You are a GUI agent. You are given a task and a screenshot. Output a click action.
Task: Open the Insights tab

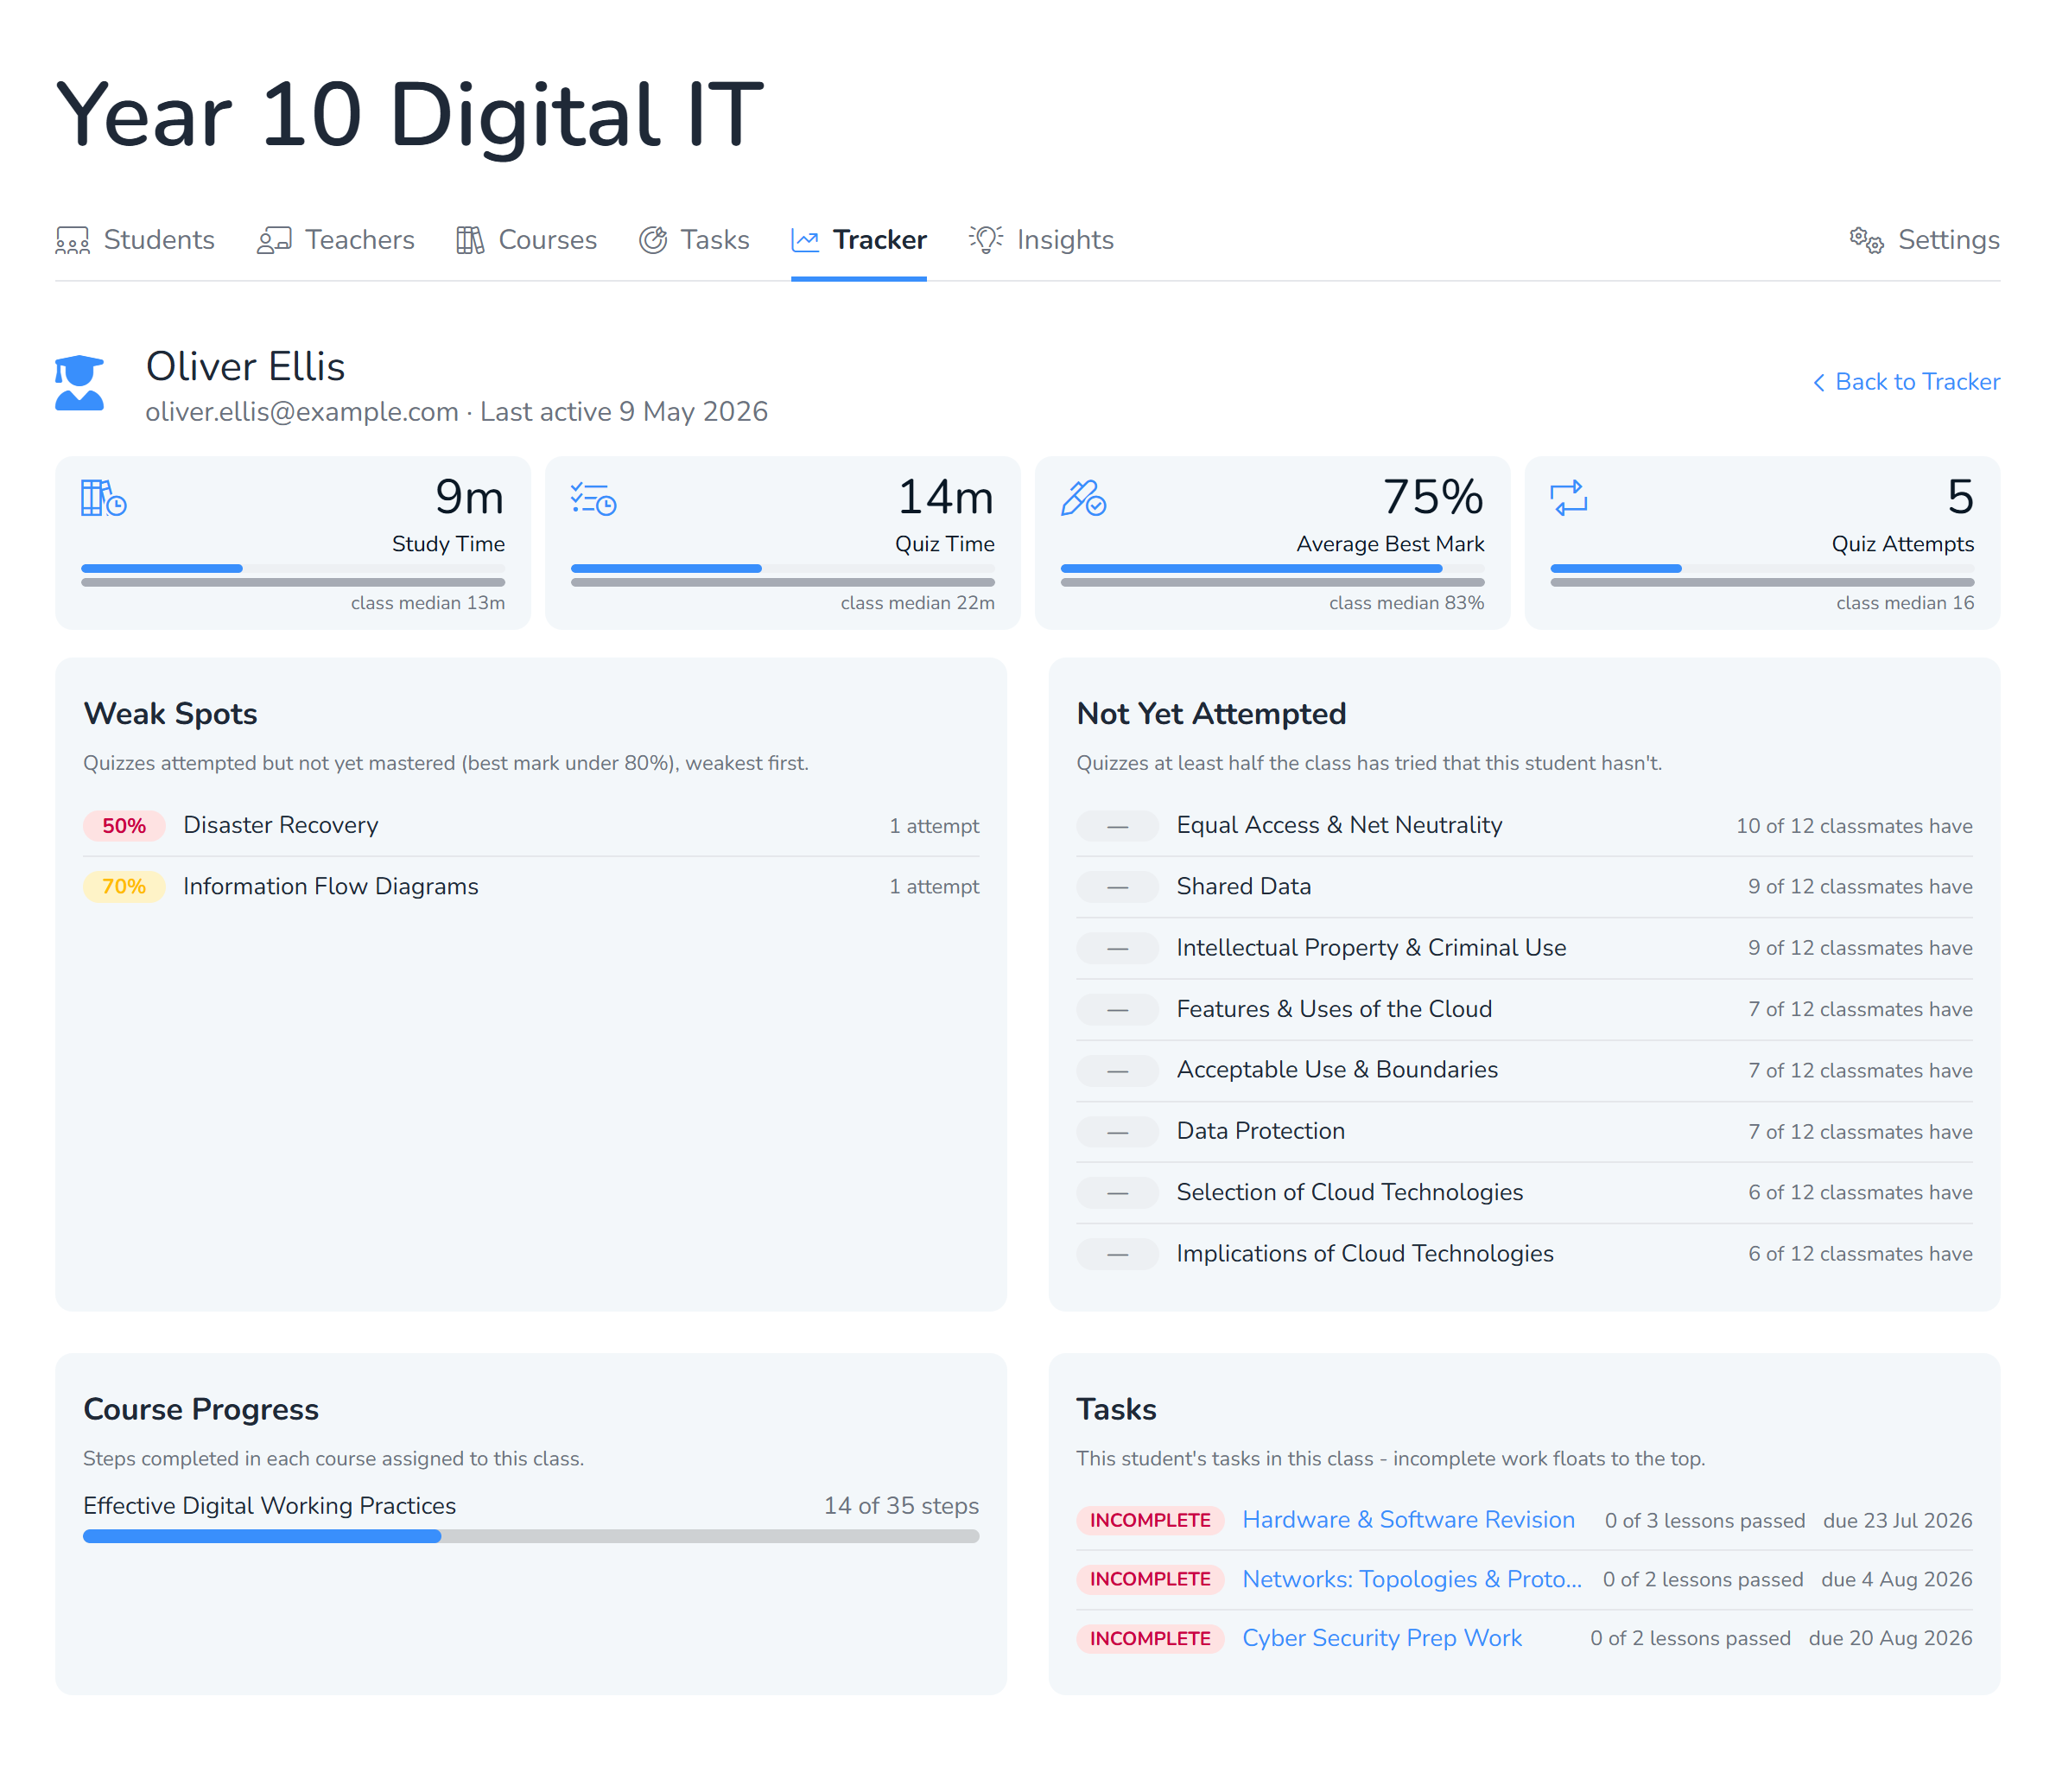pyautogui.click(x=1041, y=240)
